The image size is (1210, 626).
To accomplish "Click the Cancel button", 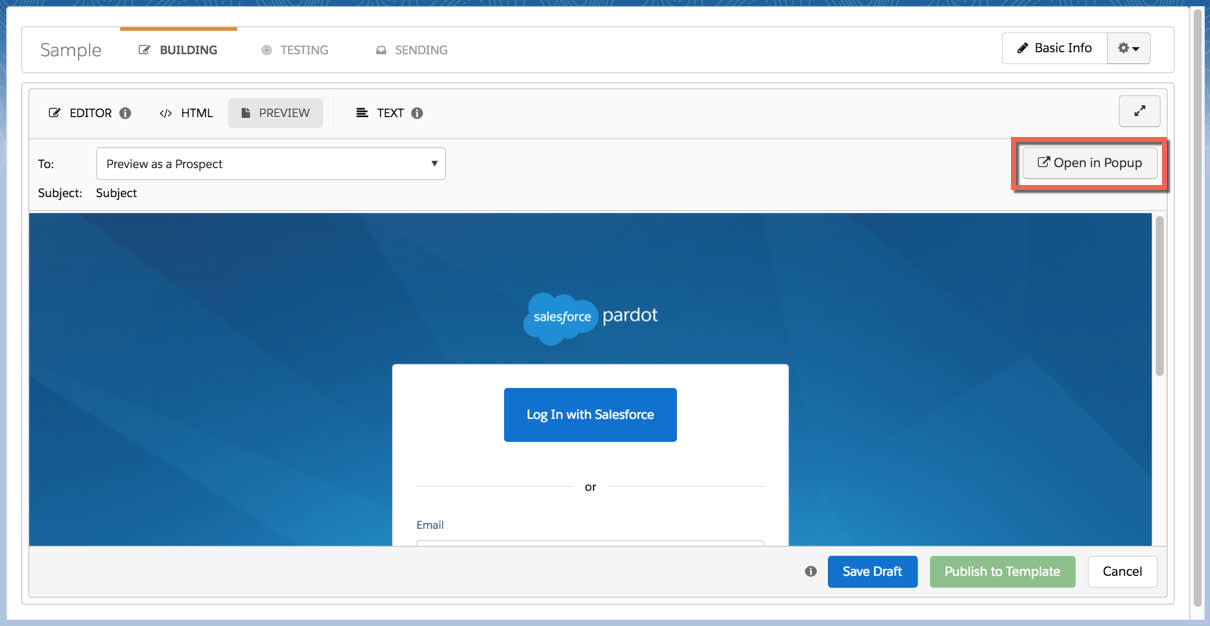I will tap(1122, 572).
